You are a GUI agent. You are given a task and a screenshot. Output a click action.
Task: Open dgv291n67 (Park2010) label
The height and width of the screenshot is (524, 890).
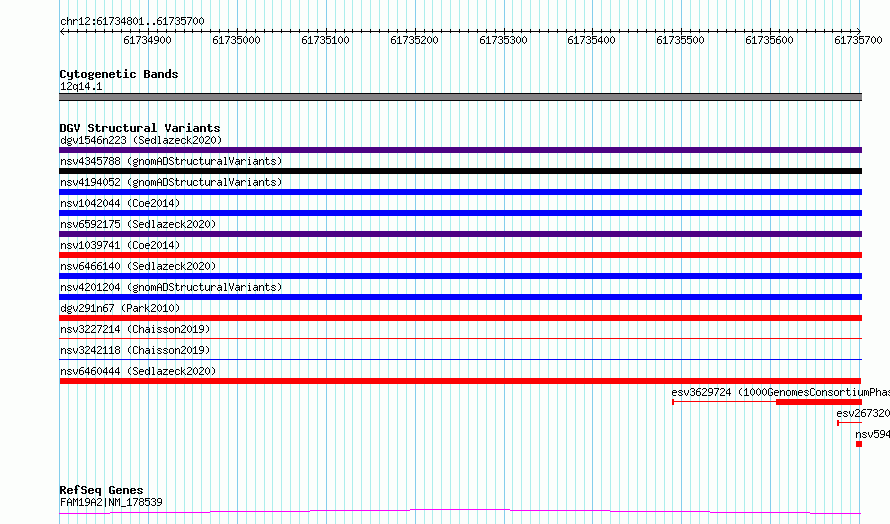pyautogui.click(x=120, y=308)
